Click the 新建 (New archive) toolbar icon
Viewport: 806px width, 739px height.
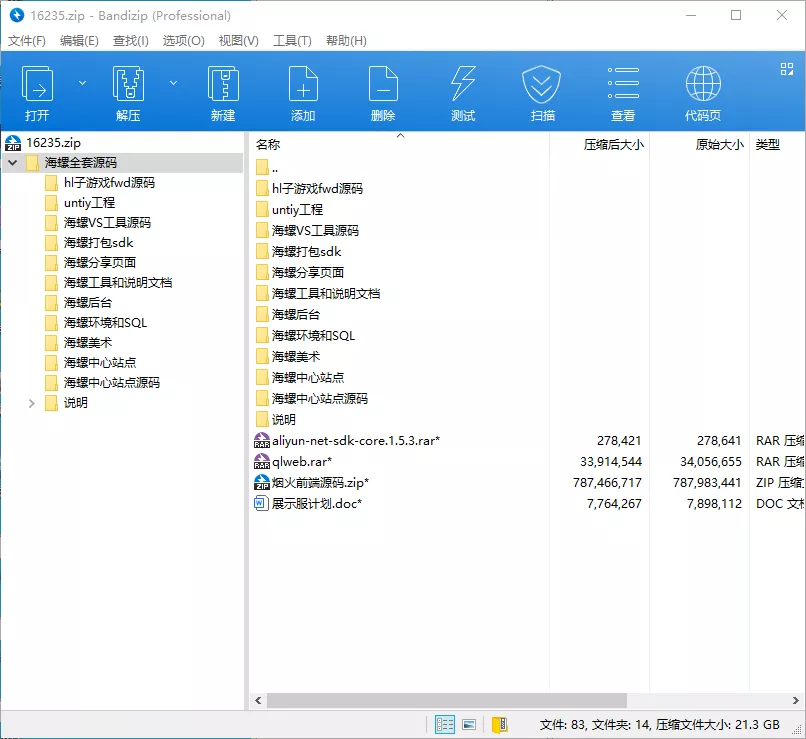pyautogui.click(x=222, y=90)
